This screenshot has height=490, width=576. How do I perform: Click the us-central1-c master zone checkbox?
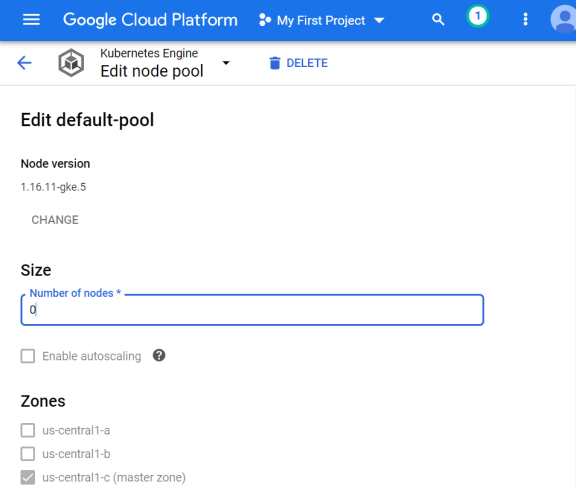click(28, 477)
